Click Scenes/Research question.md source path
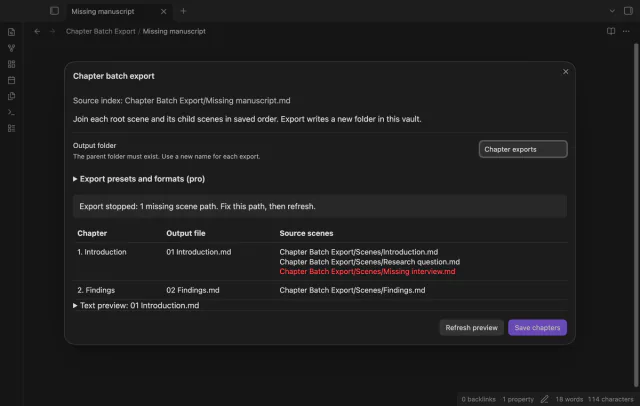The image size is (640, 406). coord(369,262)
